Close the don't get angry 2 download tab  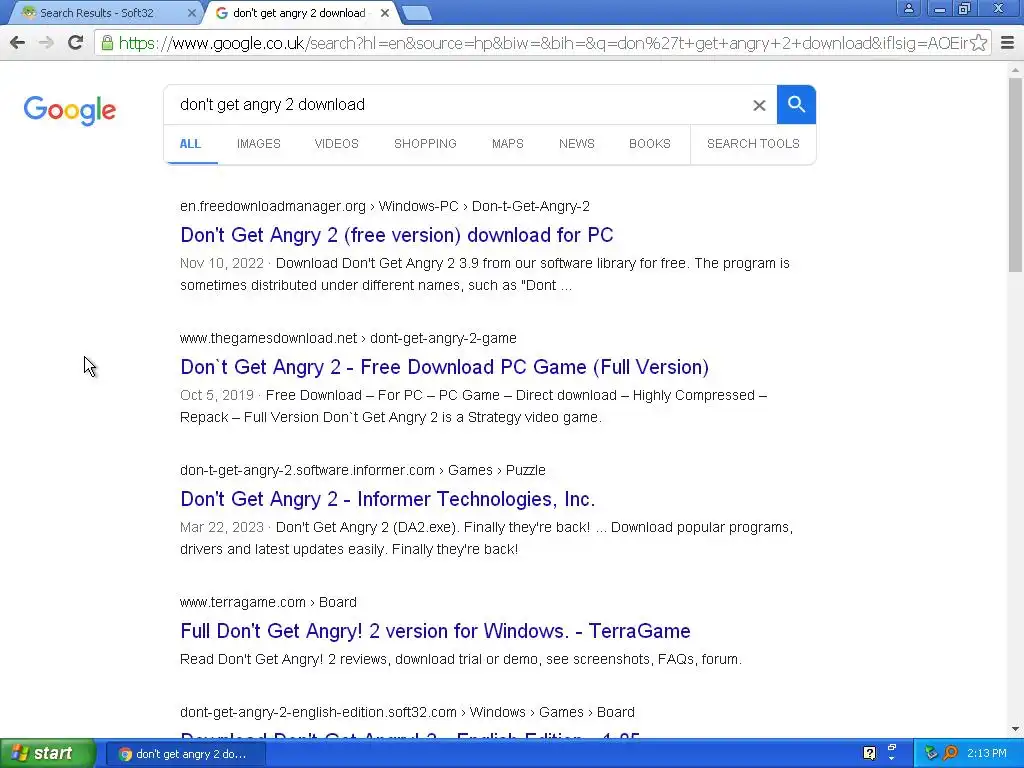[385, 13]
